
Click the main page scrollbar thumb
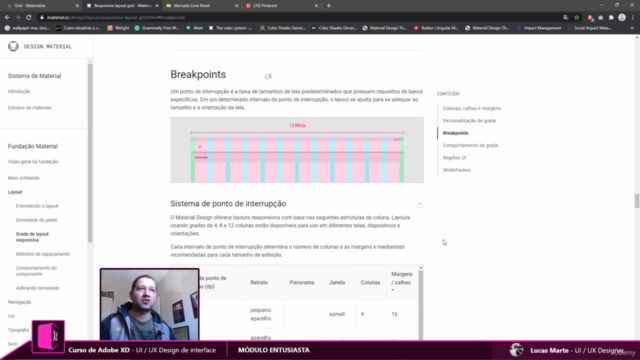click(637, 201)
